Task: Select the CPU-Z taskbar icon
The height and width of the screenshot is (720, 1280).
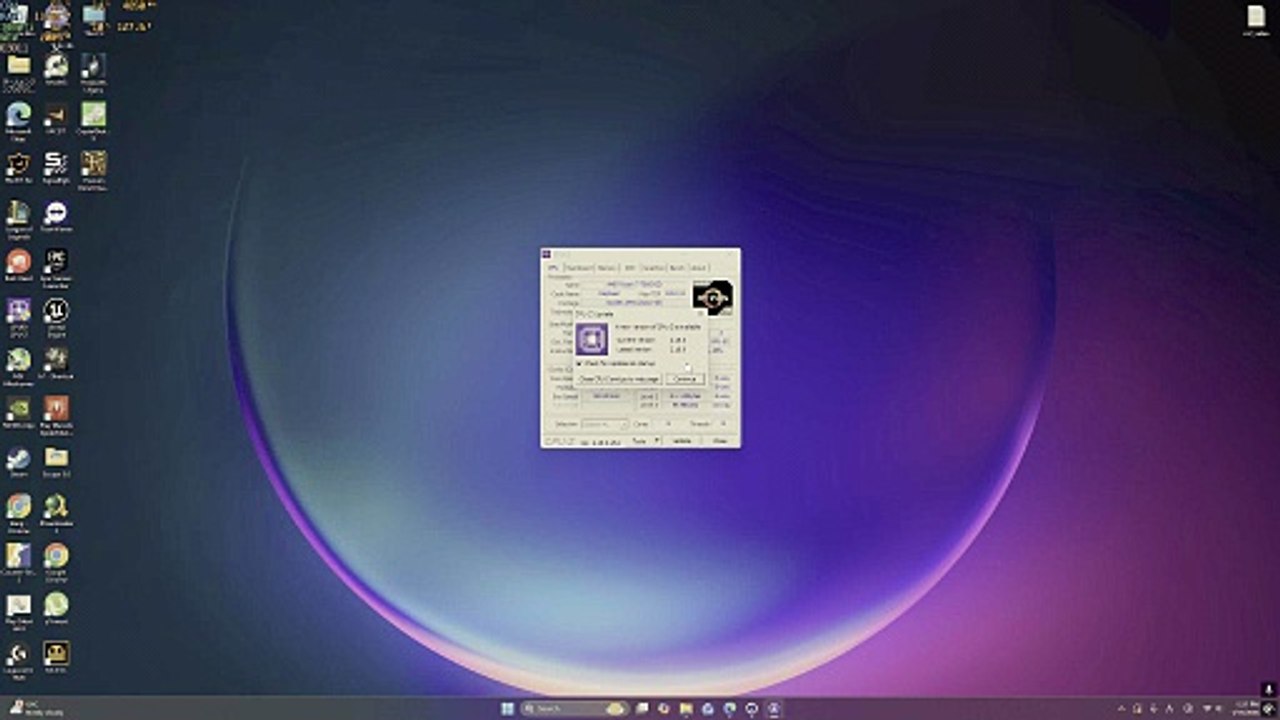Action: tap(774, 709)
